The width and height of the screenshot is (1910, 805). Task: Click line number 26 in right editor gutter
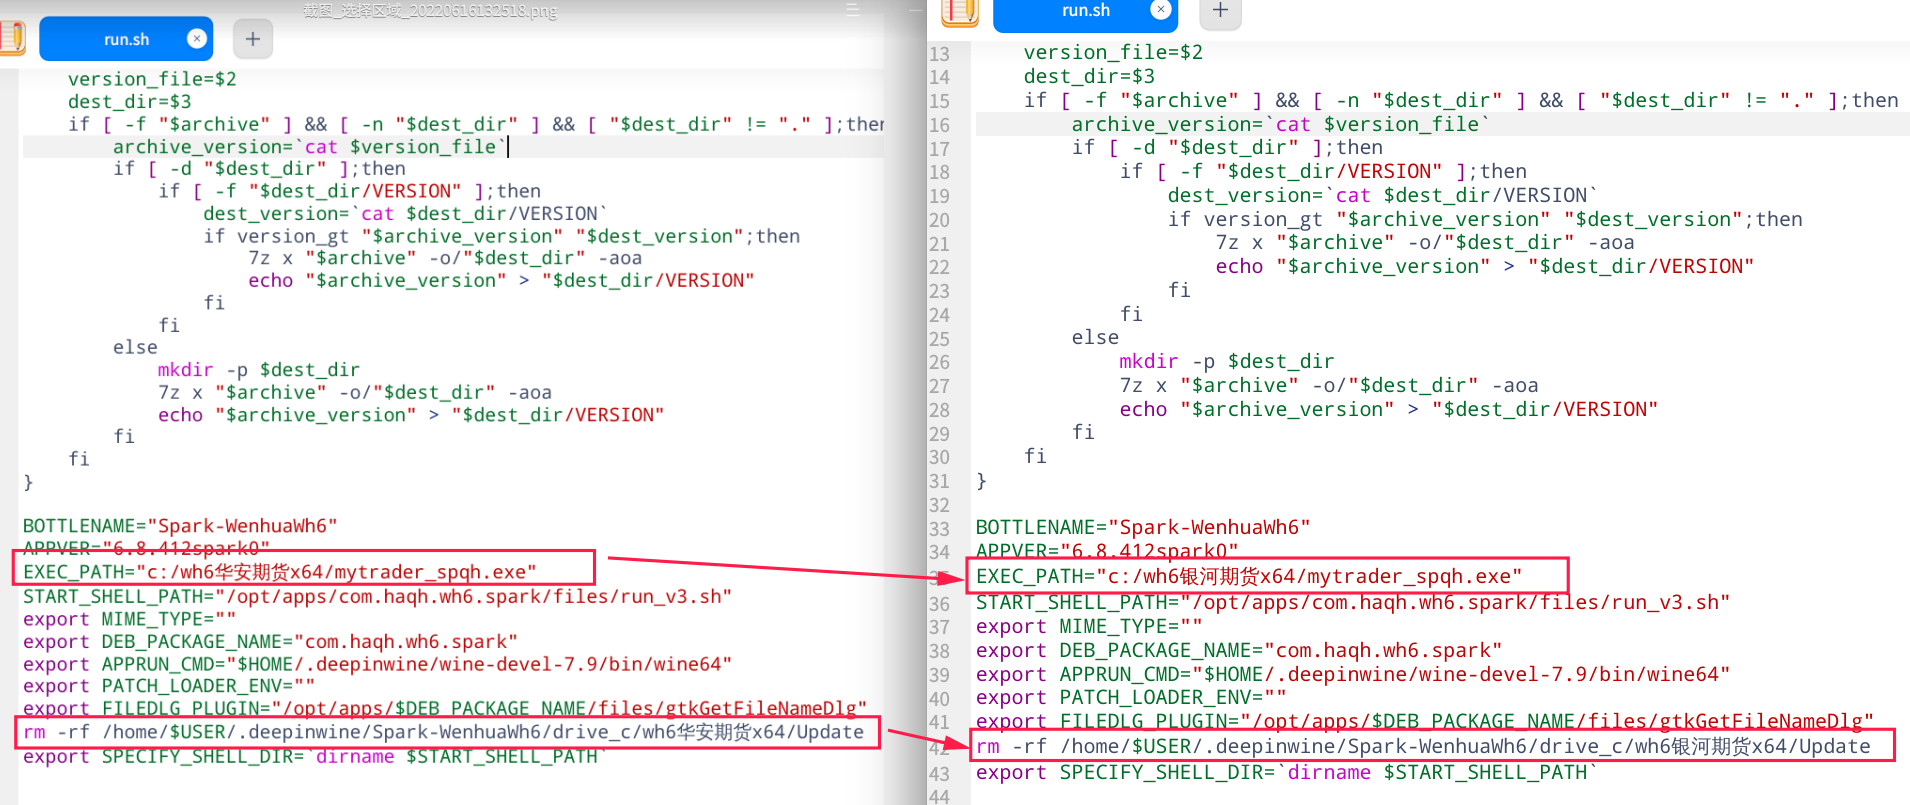coord(939,362)
